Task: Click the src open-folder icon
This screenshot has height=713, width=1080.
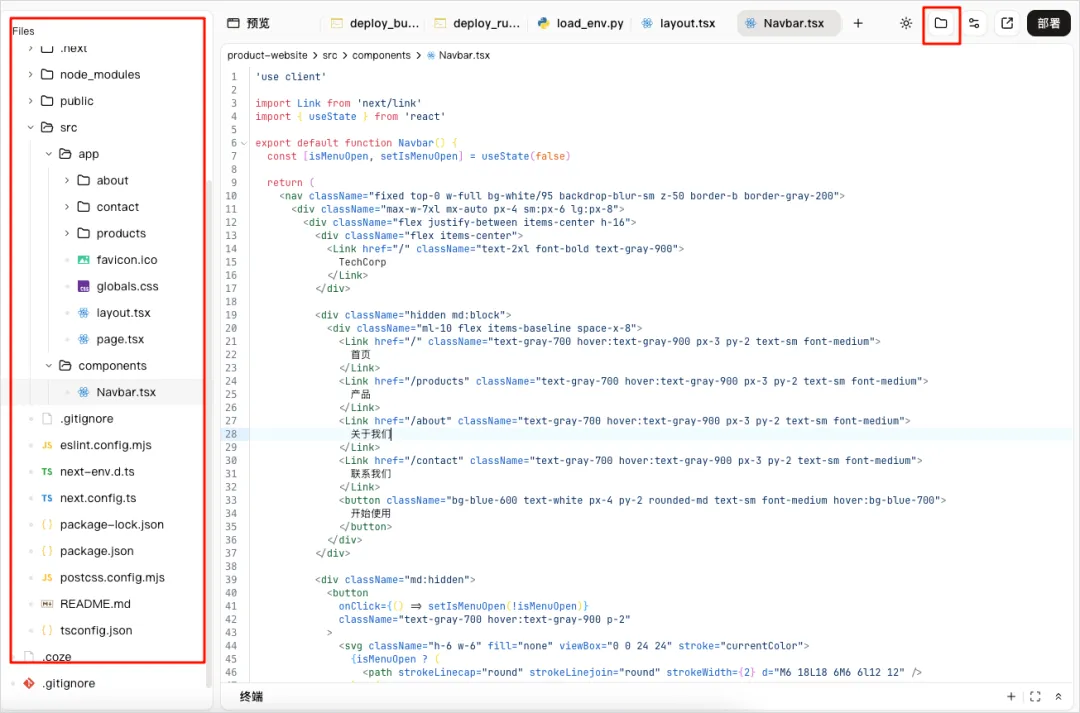Action: (47, 127)
